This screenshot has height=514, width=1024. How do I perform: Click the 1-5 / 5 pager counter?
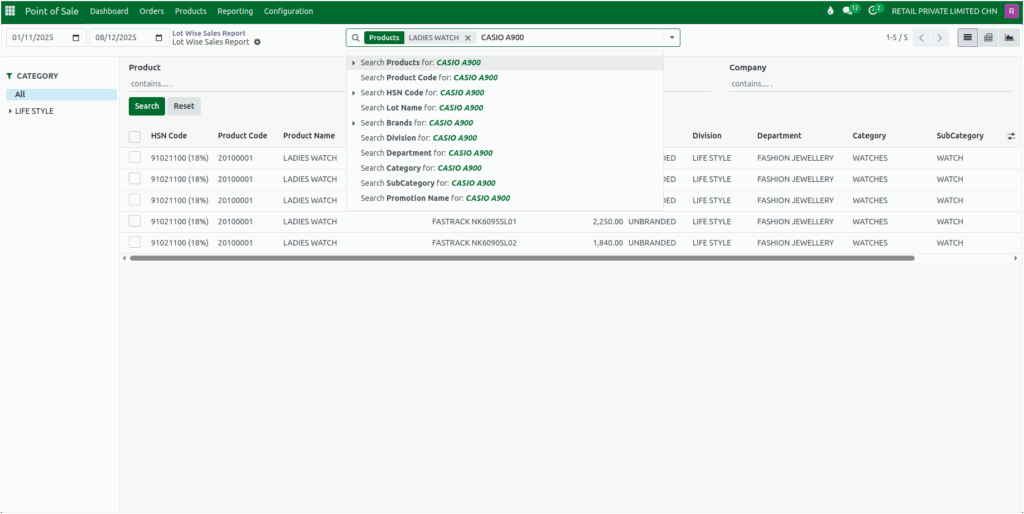tap(897, 38)
